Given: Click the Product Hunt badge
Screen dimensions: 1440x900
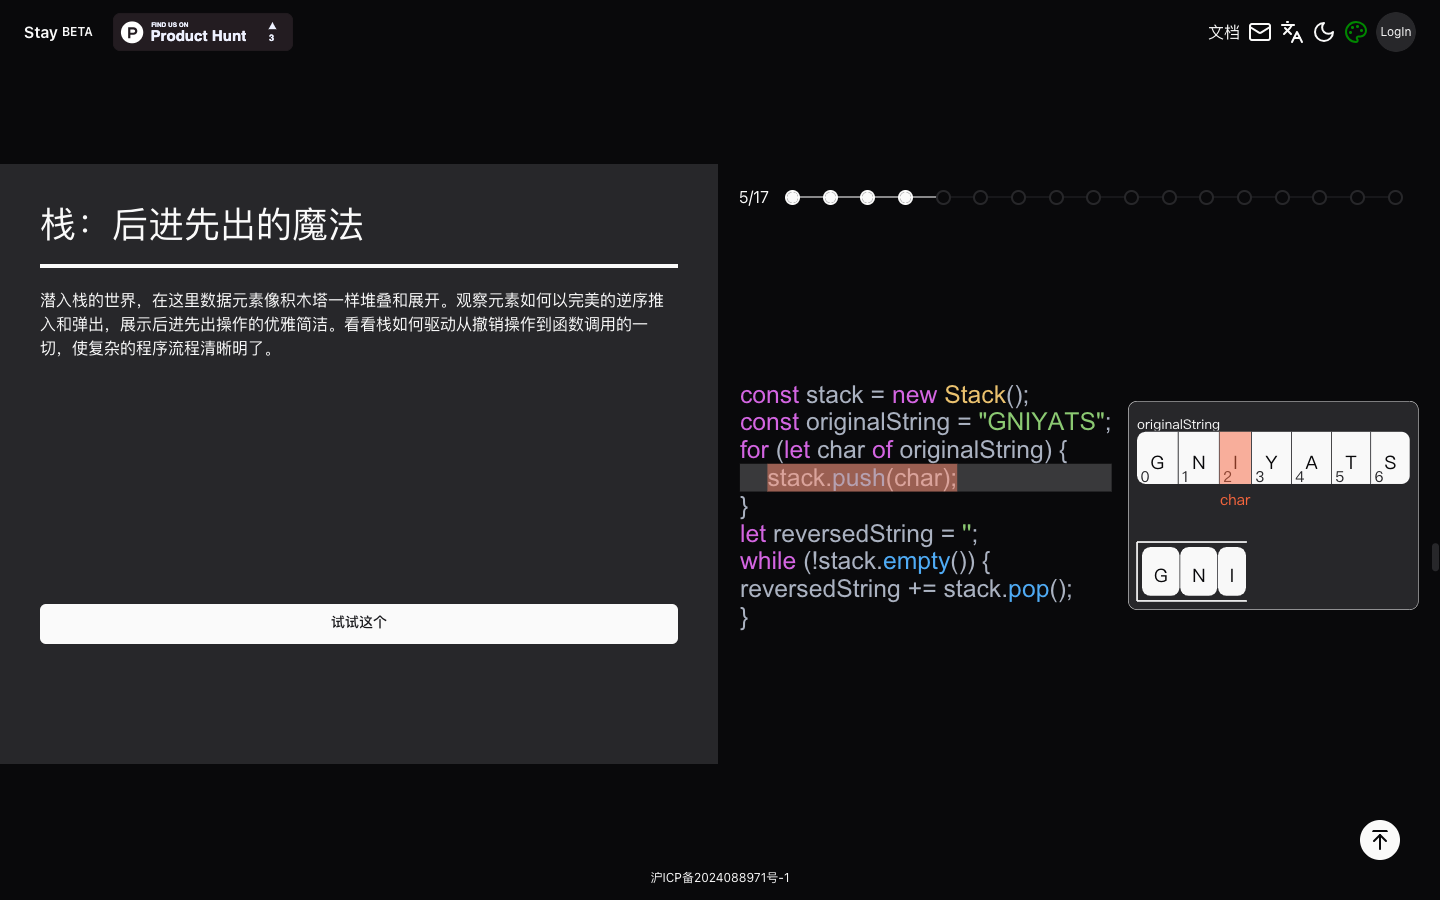Looking at the screenshot, I should [198, 32].
